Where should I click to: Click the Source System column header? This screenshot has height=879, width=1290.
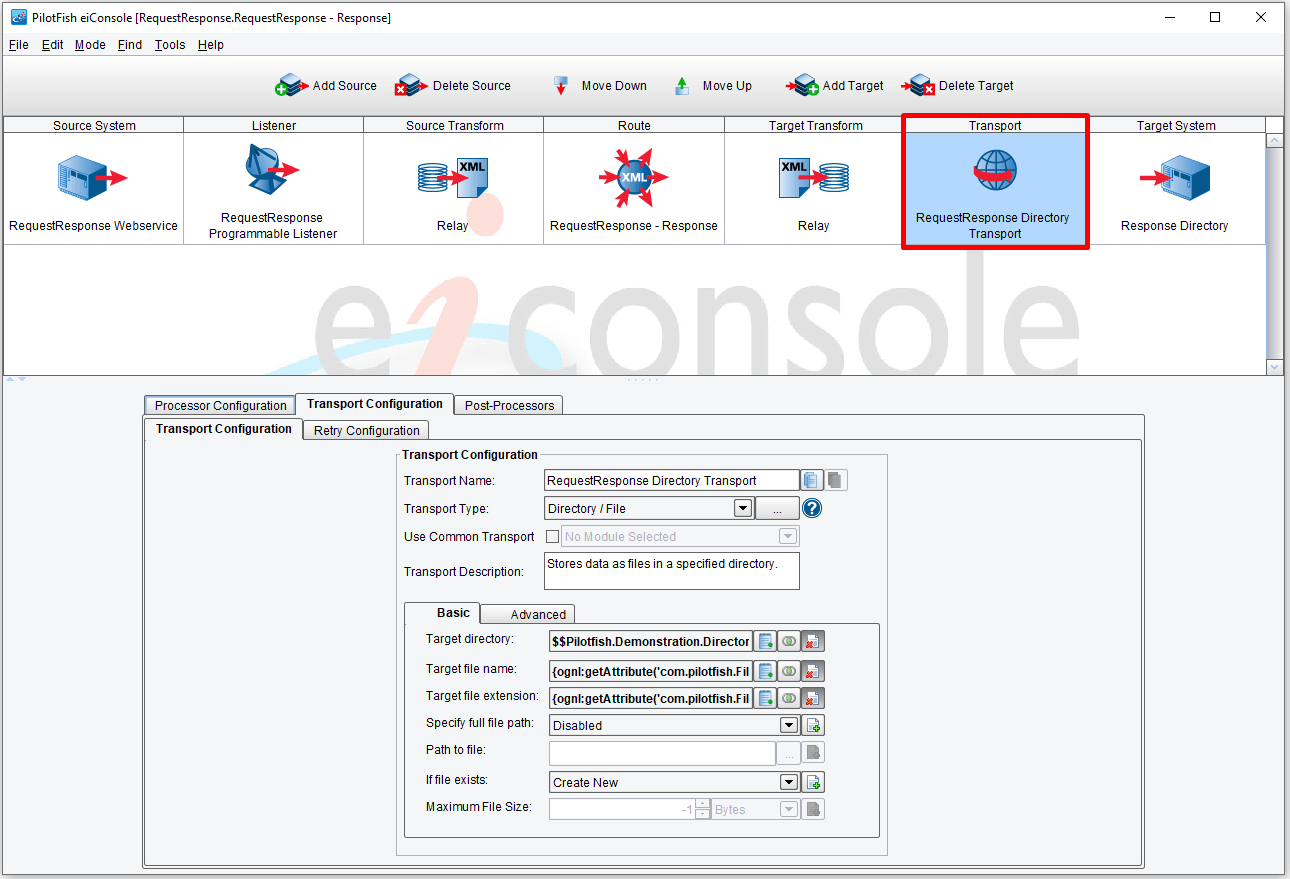(x=94, y=125)
